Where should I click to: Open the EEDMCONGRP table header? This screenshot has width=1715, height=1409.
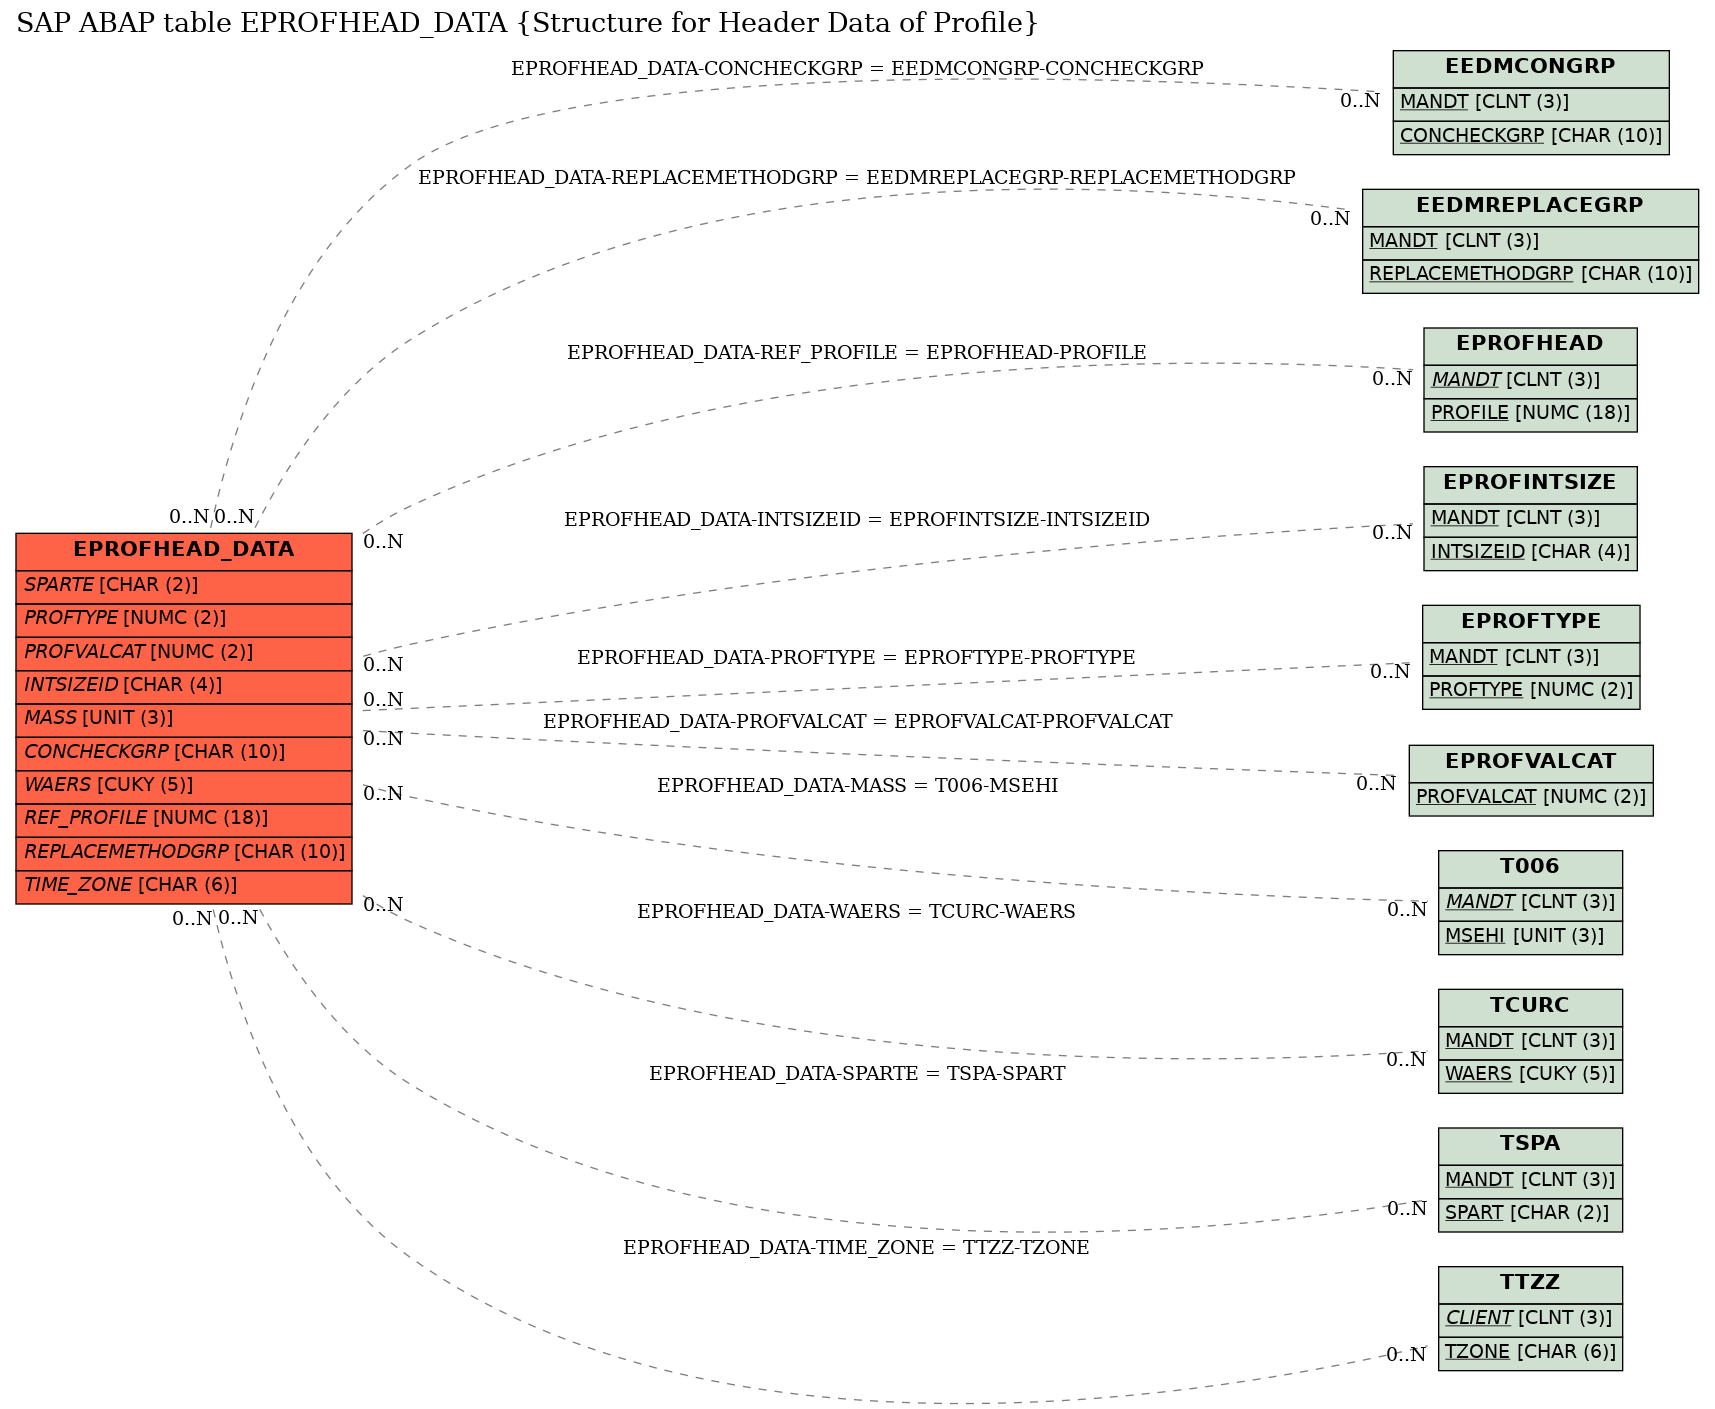1531,68
